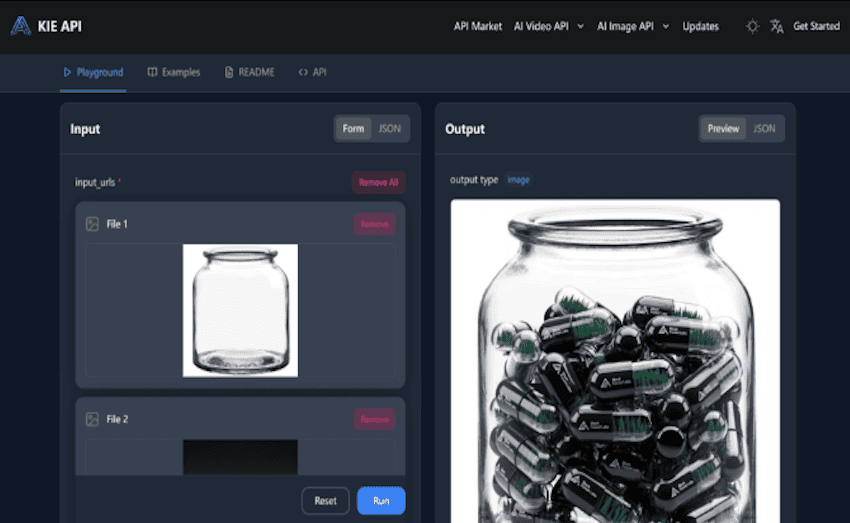Click the File 1 image icon
The height and width of the screenshot is (523, 850).
coord(92,224)
